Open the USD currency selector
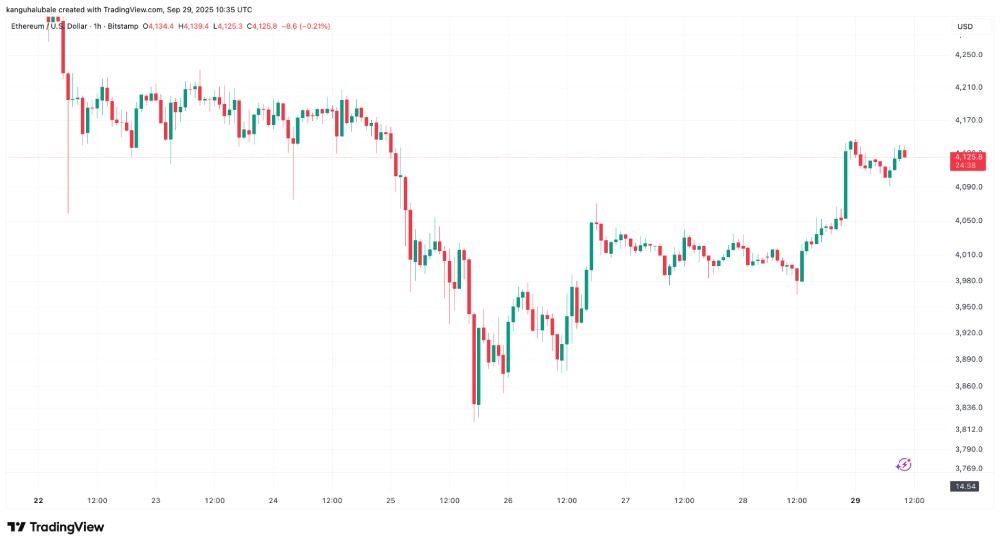The image size is (1000, 545). [964, 26]
